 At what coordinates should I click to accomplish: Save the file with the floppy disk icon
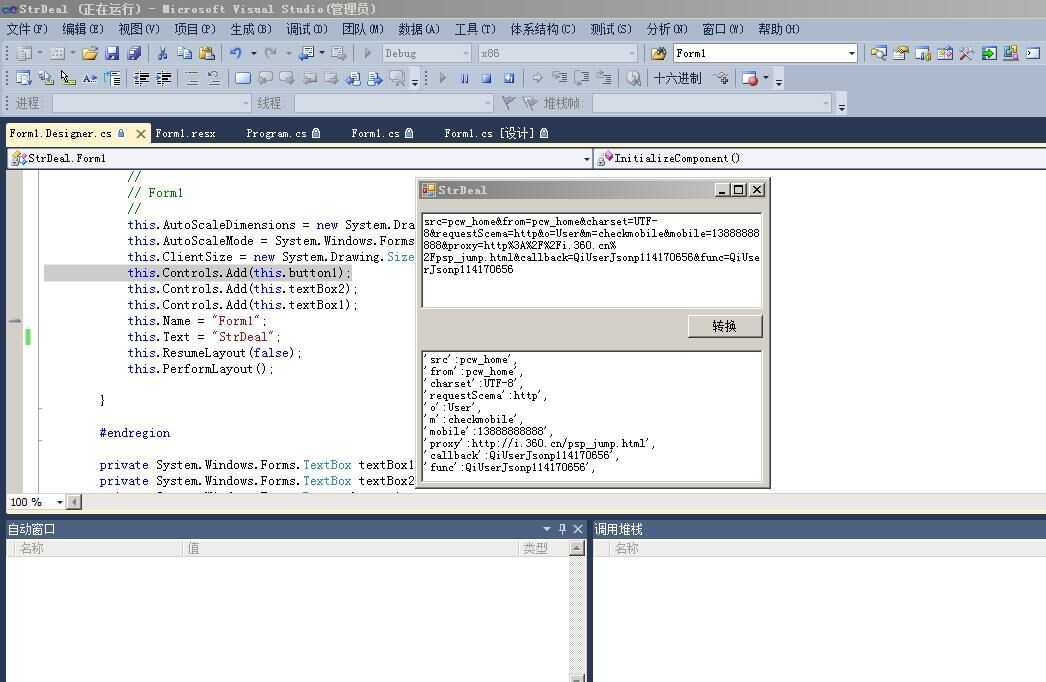coord(112,53)
